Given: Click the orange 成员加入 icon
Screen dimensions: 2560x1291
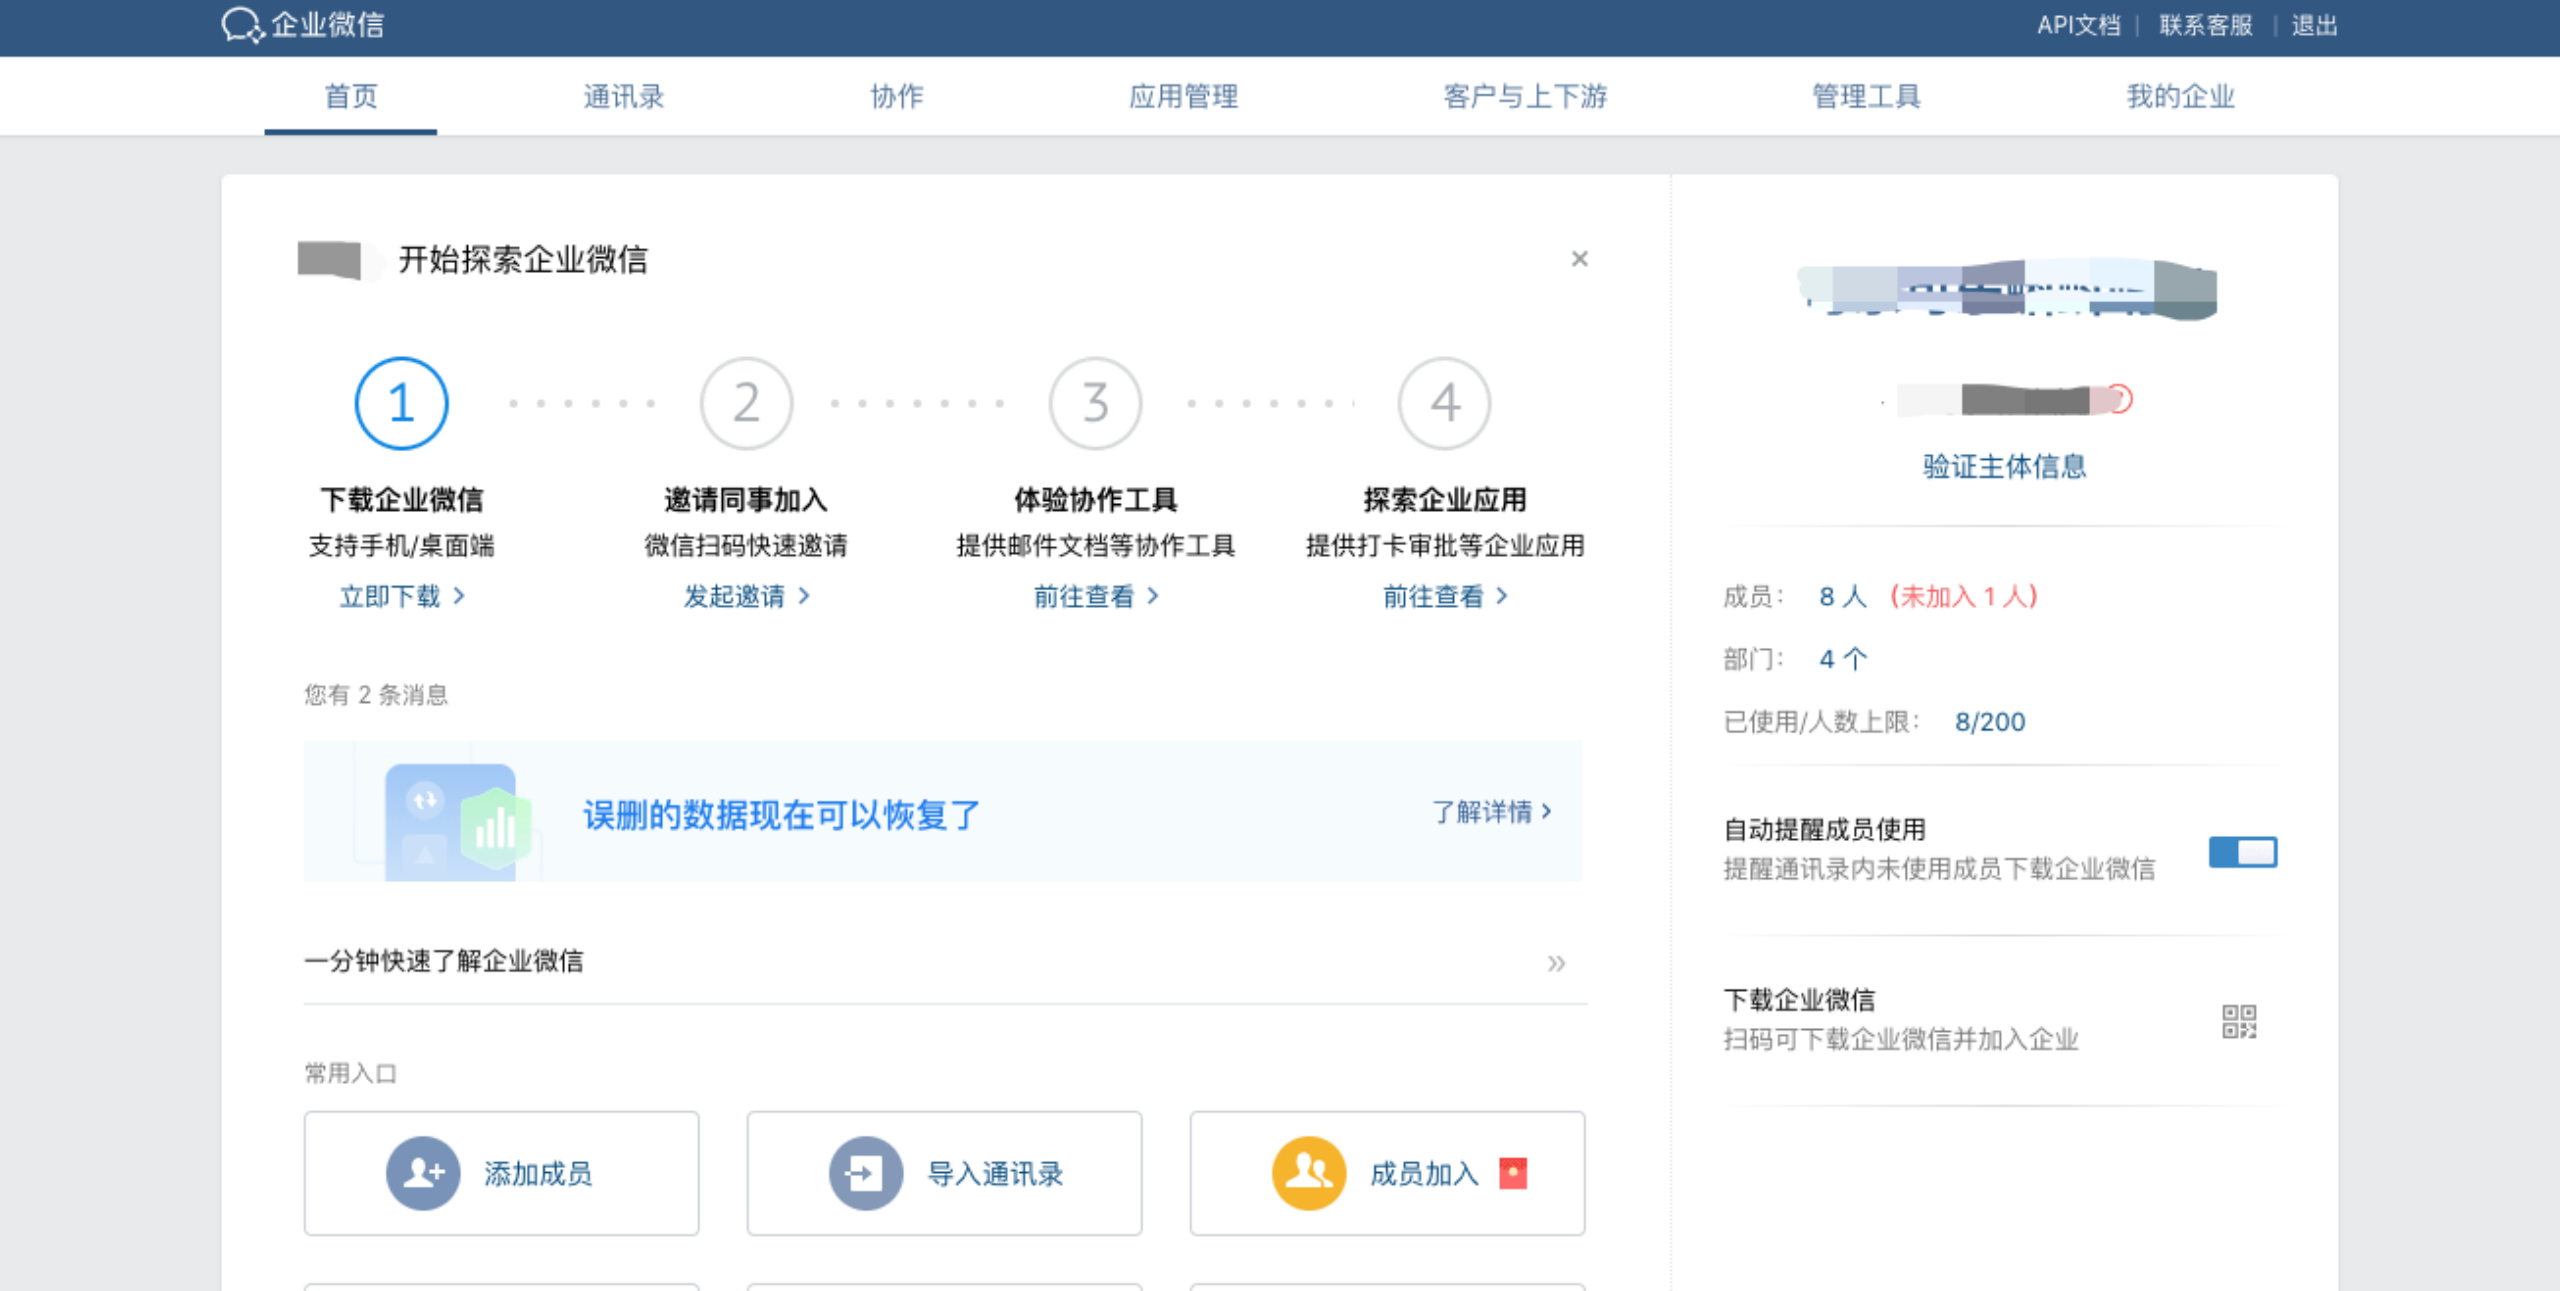Looking at the screenshot, I should tap(1309, 1173).
